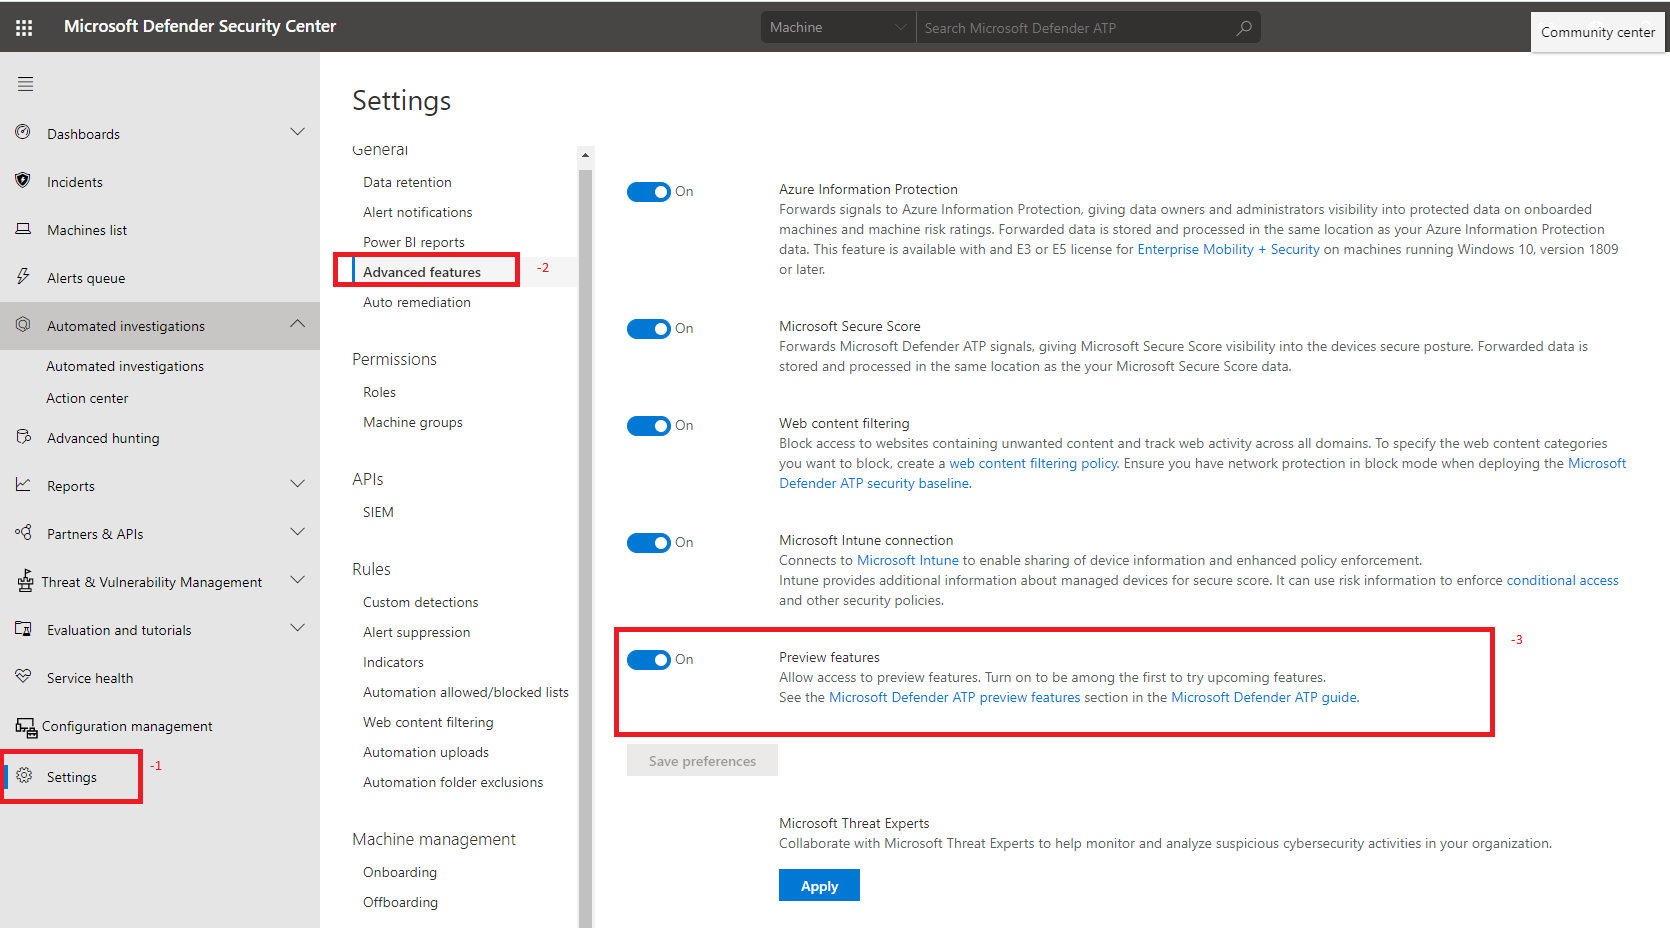This screenshot has width=1670, height=928.
Task: Open Onboarding under Machine management
Action: point(400,872)
